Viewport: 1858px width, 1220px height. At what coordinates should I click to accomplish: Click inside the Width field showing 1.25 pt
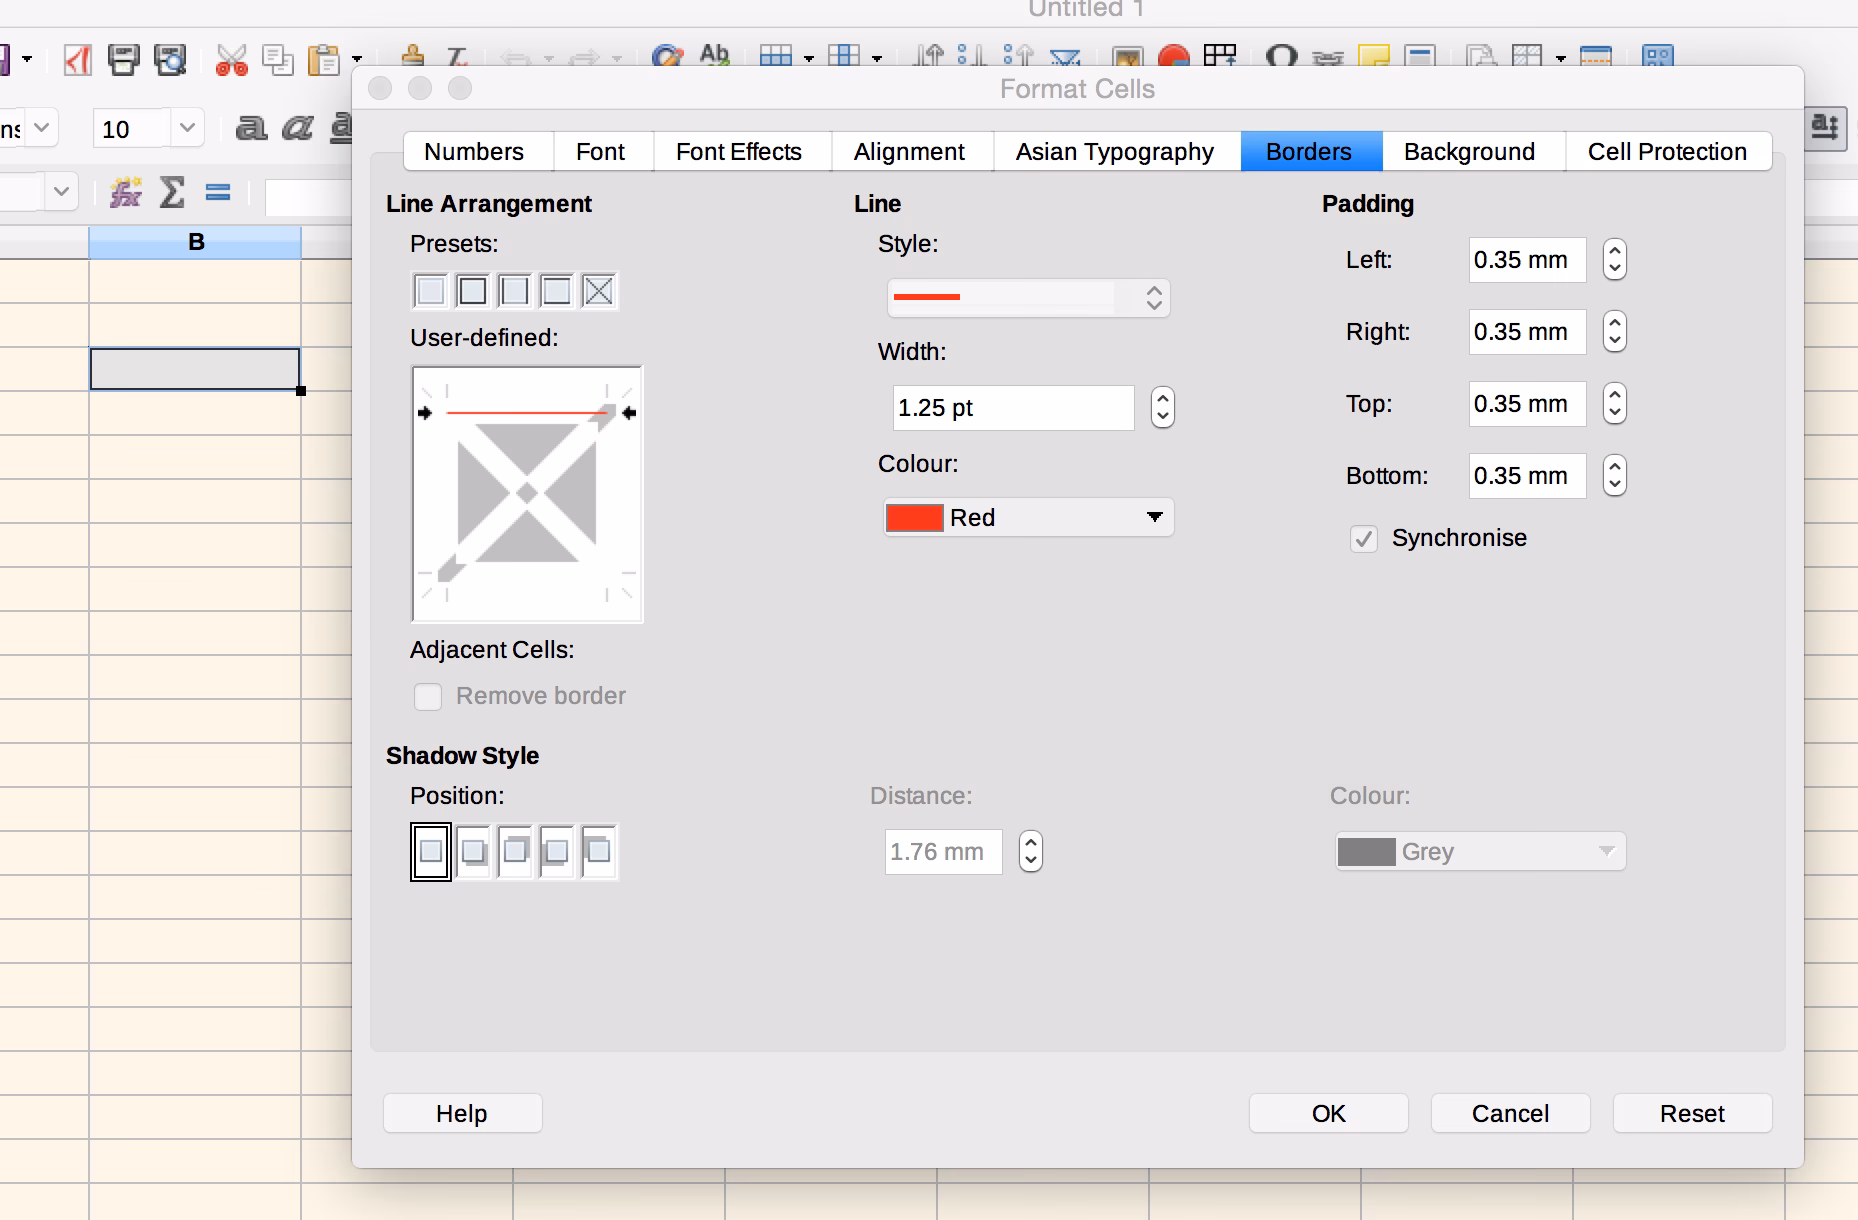(1012, 407)
